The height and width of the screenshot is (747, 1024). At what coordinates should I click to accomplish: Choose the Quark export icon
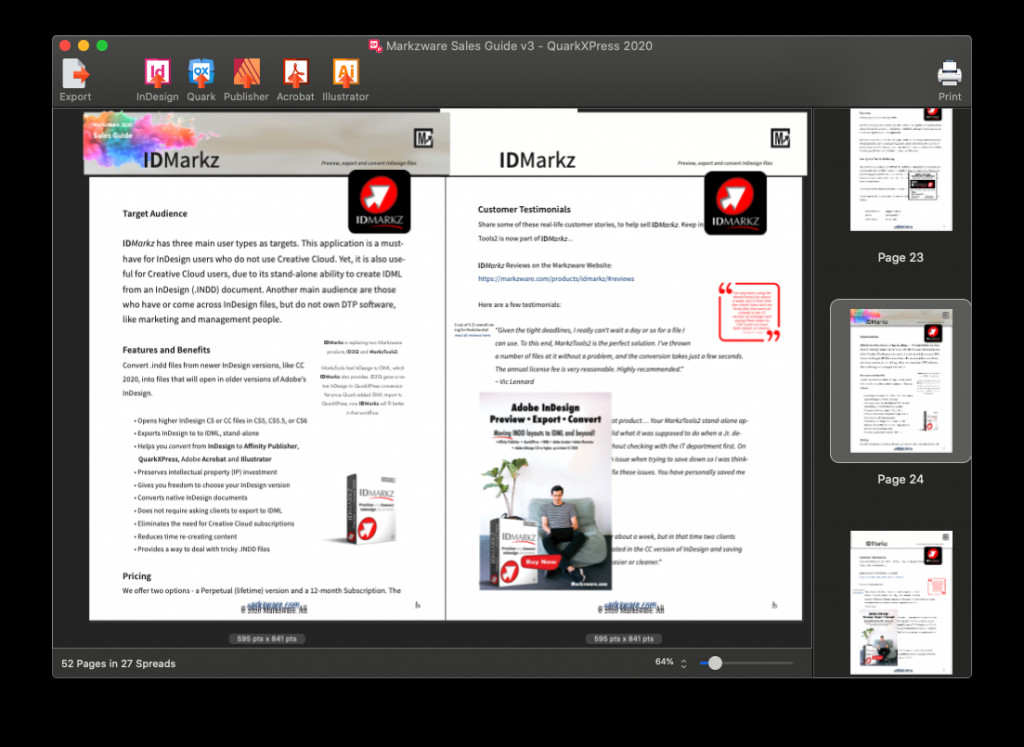(x=201, y=72)
